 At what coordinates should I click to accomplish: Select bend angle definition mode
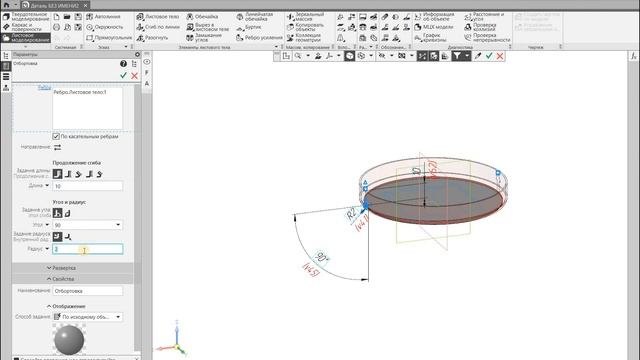tap(58, 213)
